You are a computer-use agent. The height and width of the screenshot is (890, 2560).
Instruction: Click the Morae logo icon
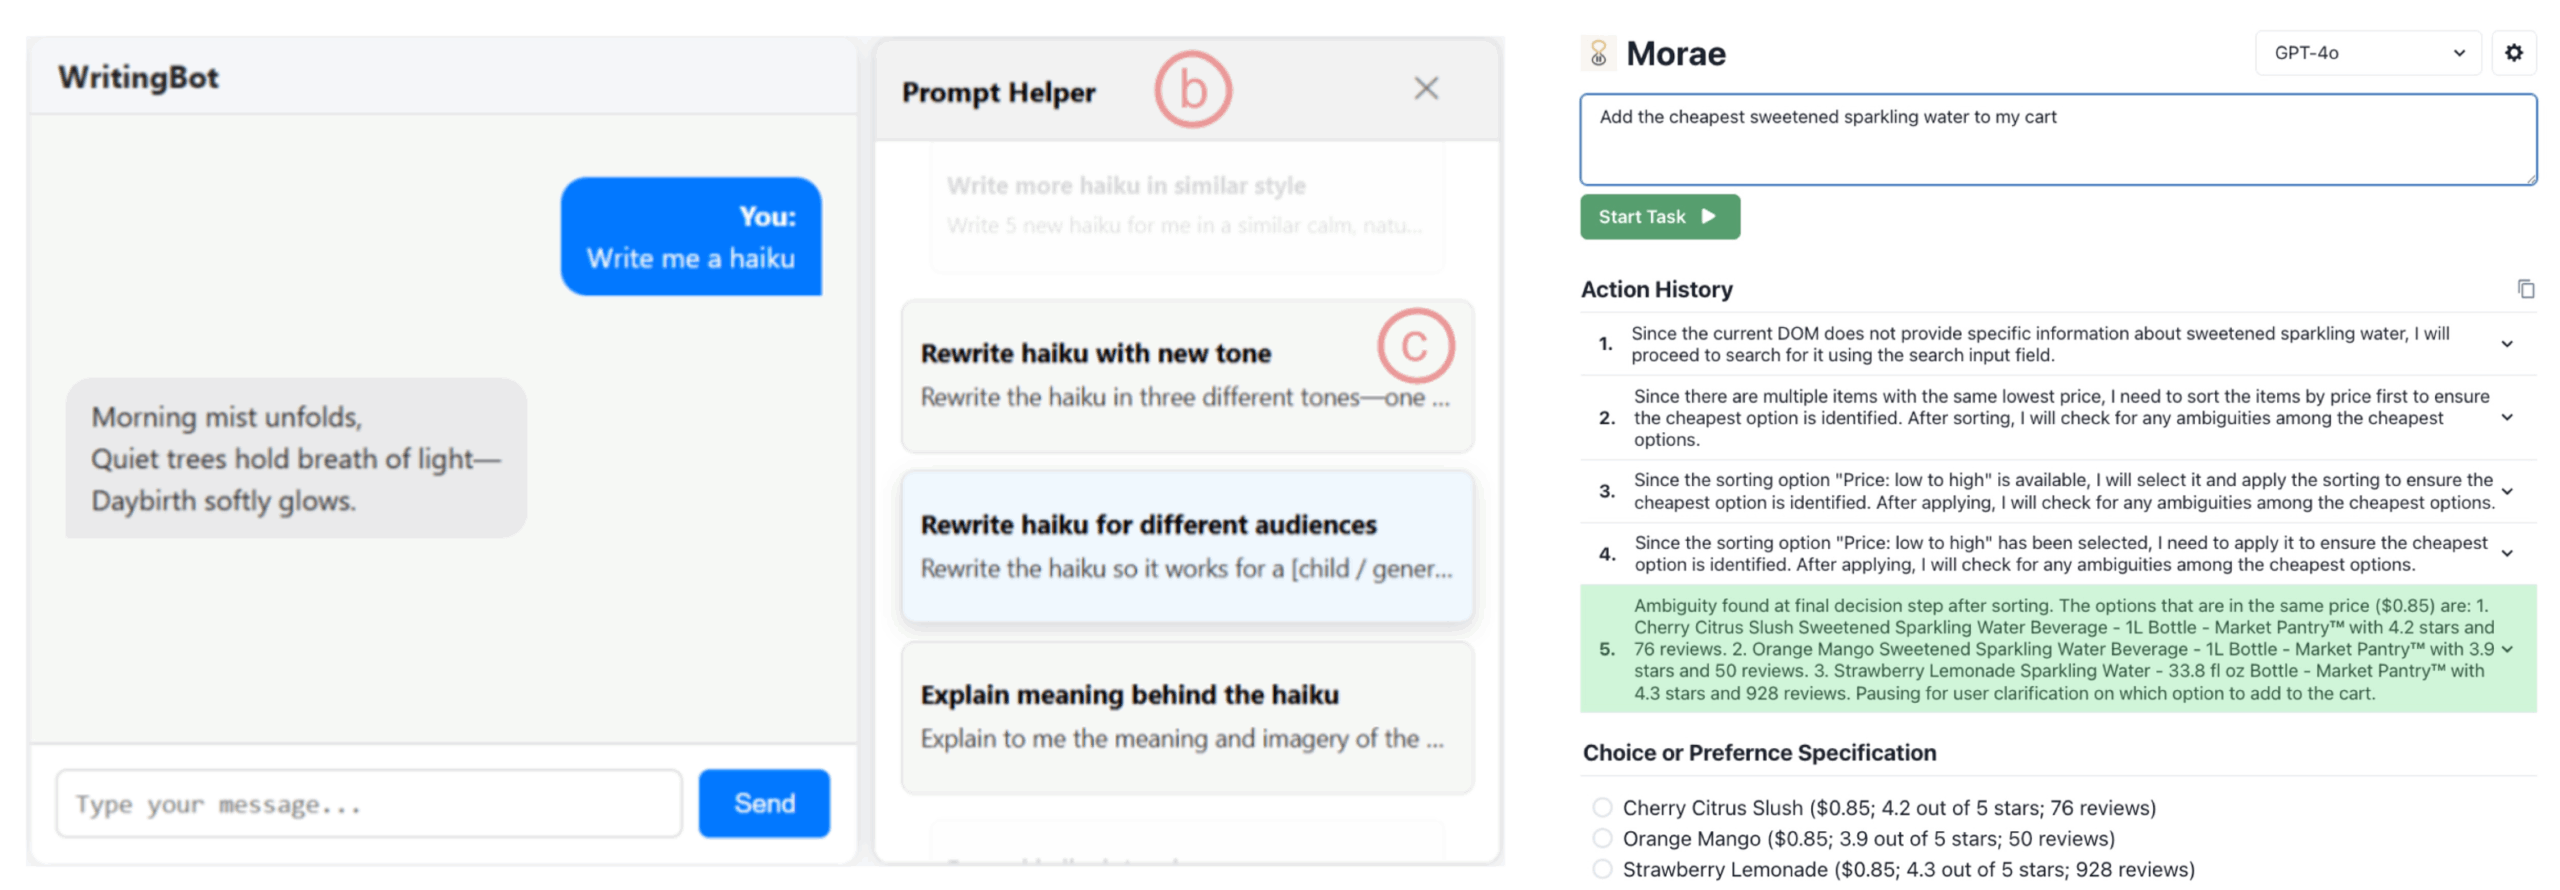1598,53
